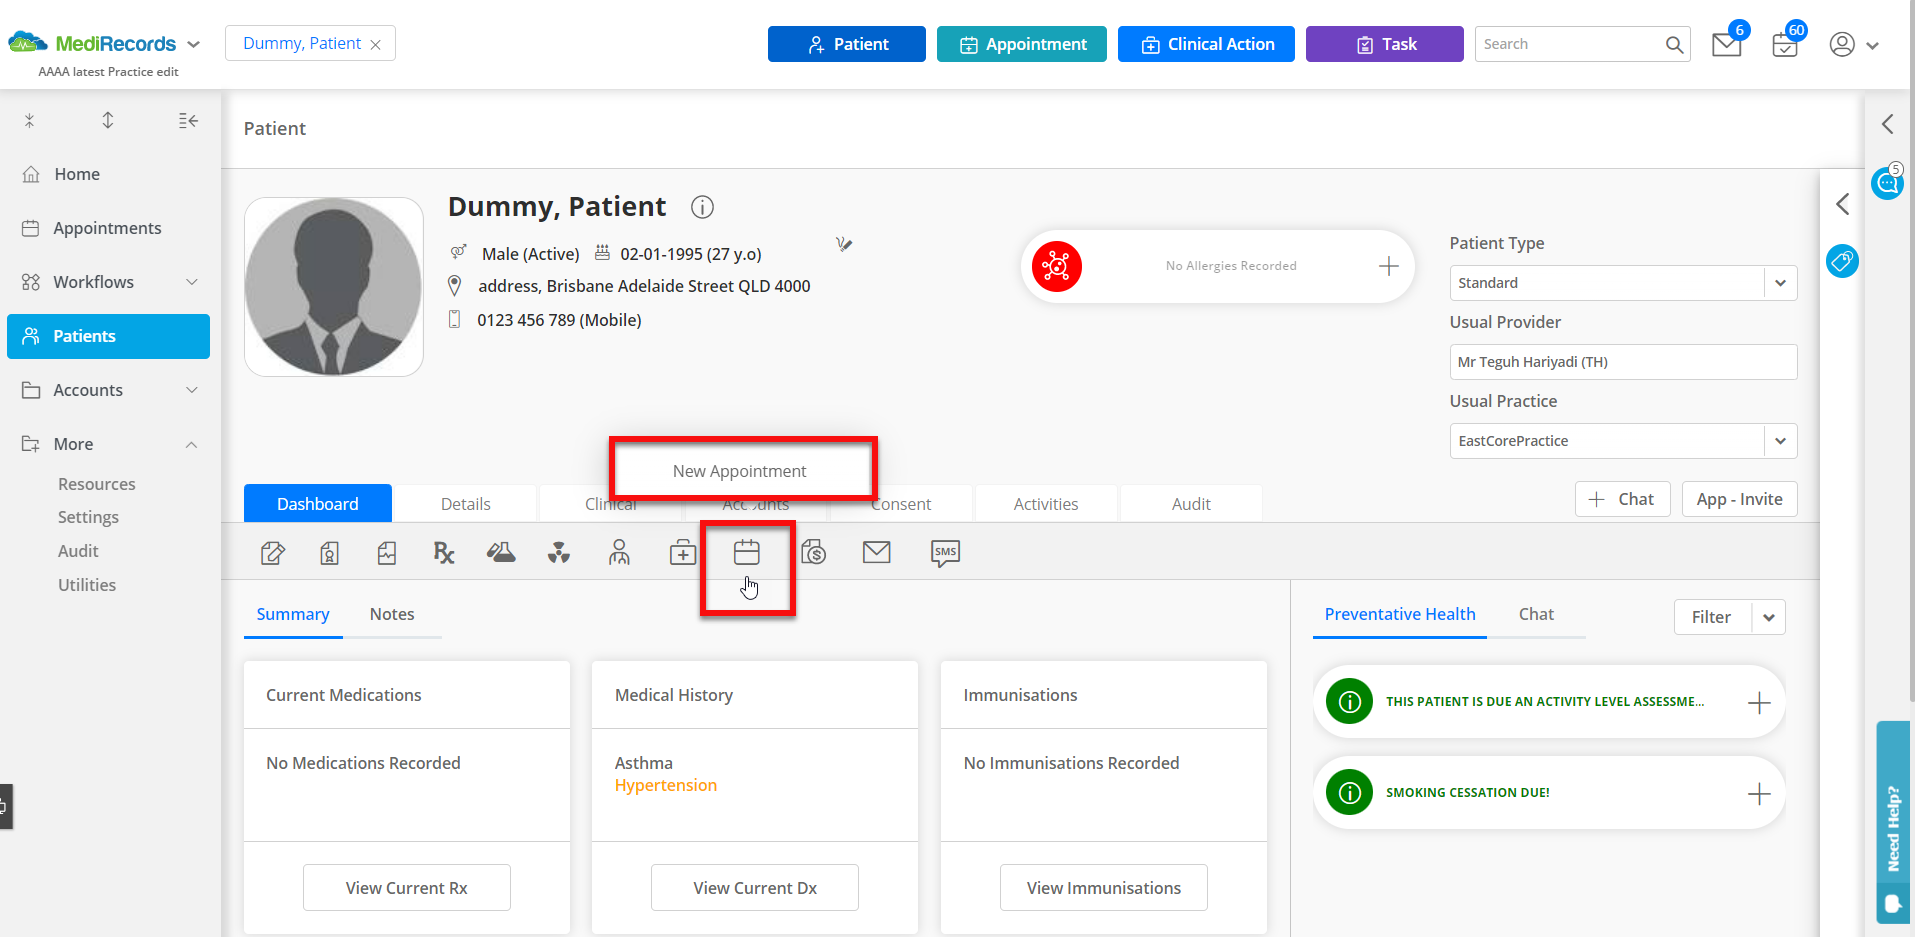
Task: Click the mail notifications icon showing 6
Action: 1727,44
